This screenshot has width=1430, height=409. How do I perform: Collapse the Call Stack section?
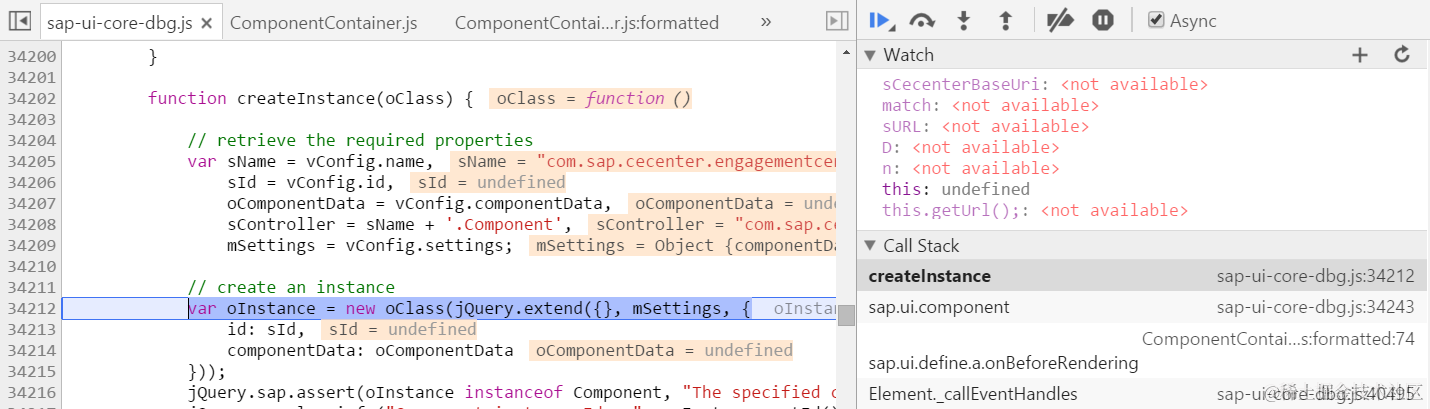(870, 246)
